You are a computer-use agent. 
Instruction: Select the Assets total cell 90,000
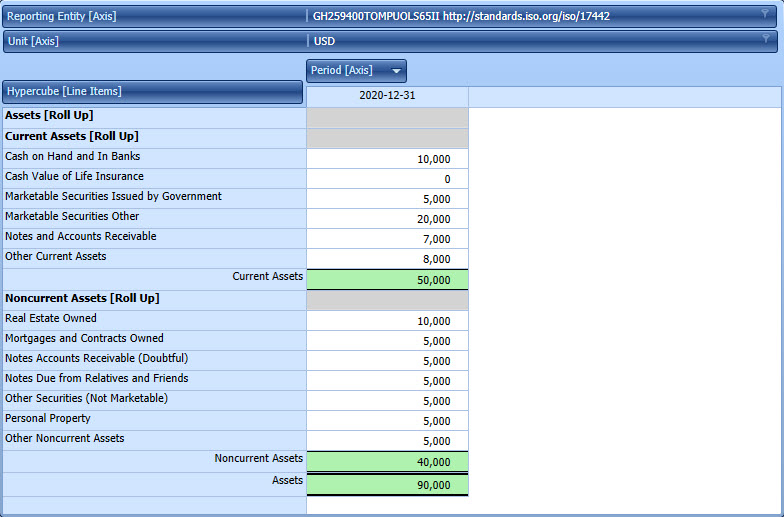coord(388,485)
